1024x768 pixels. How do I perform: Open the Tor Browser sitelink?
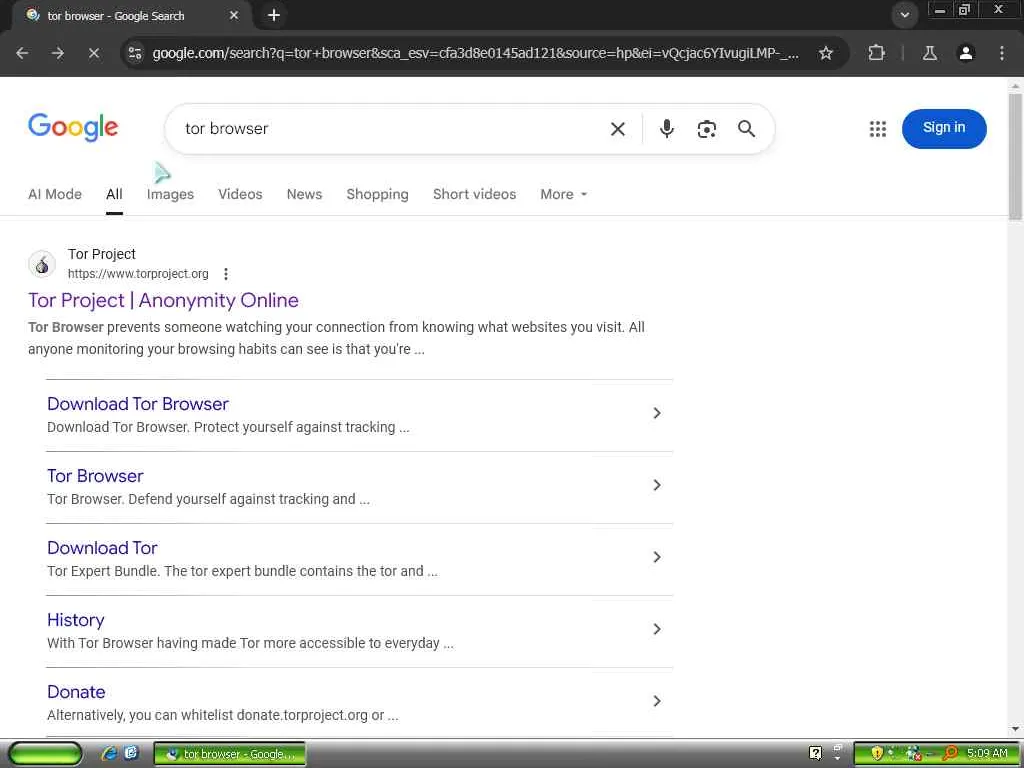(x=95, y=475)
